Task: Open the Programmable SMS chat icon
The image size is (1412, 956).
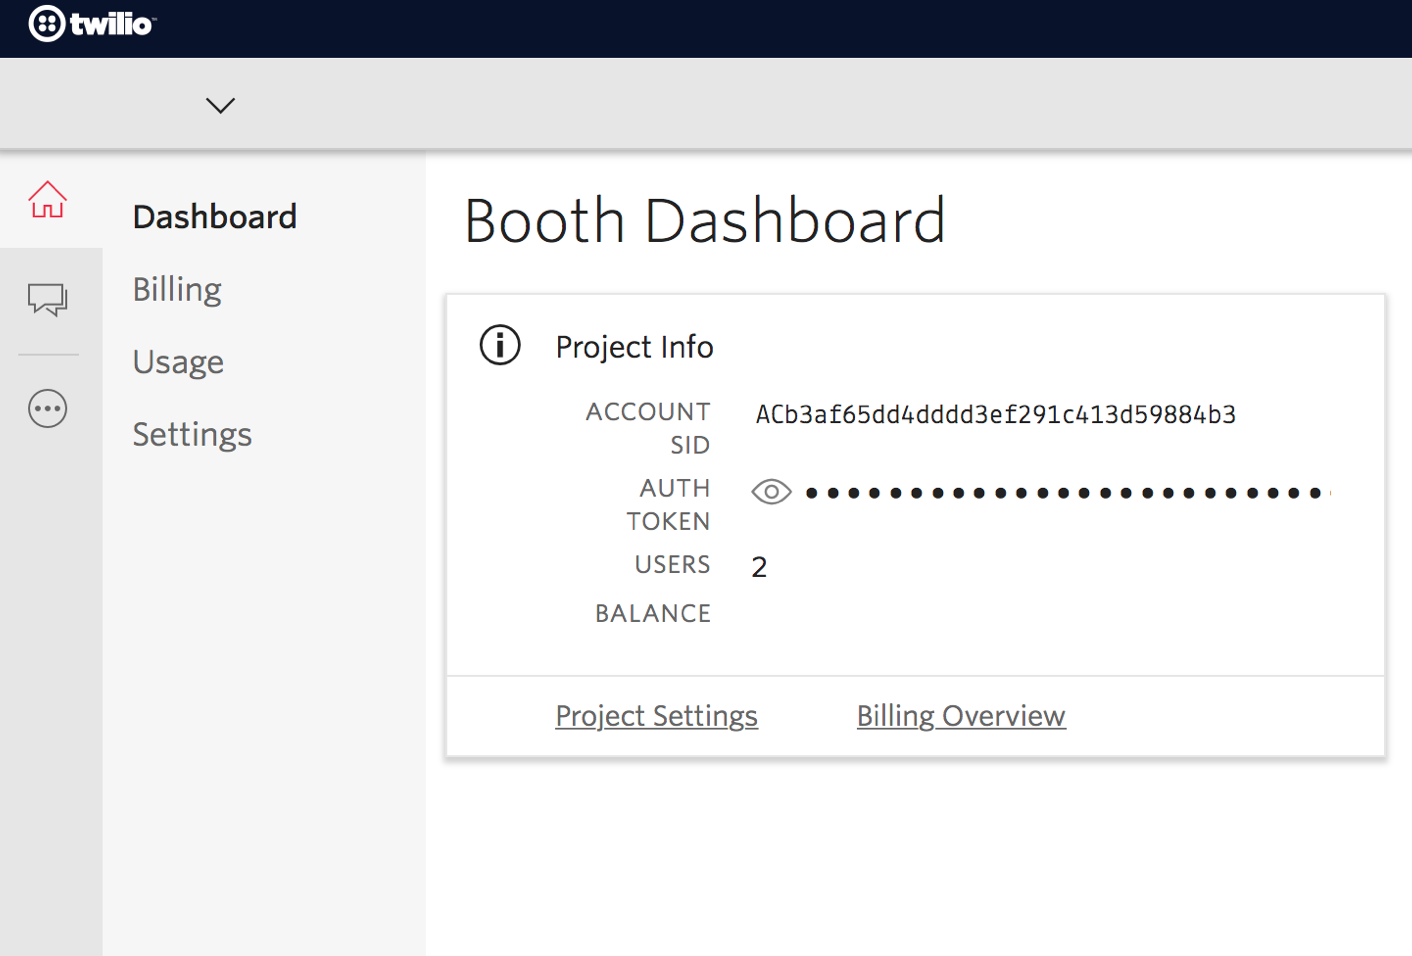Action: (47, 299)
